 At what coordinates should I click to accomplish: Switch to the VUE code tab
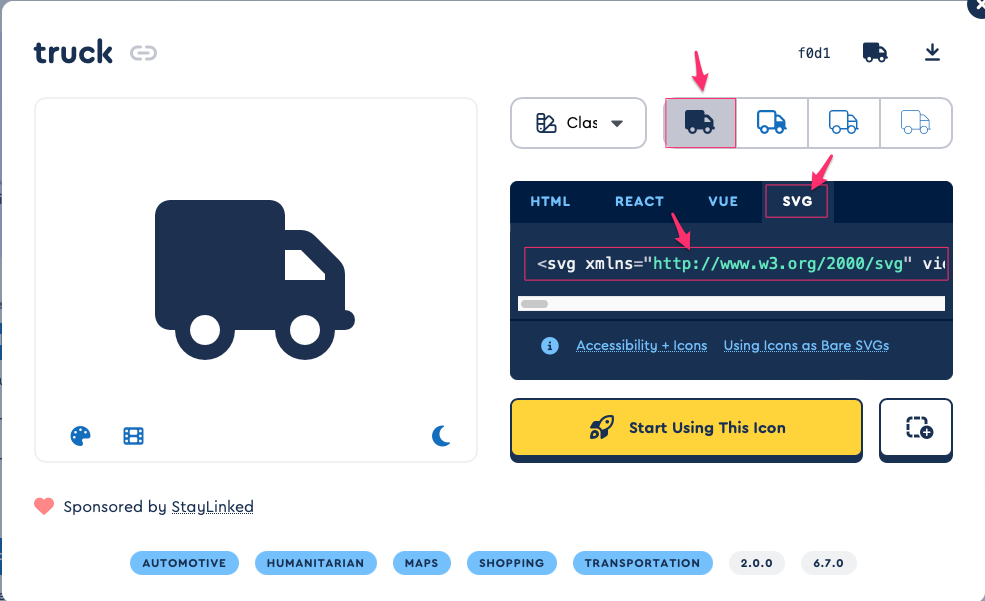click(x=723, y=201)
